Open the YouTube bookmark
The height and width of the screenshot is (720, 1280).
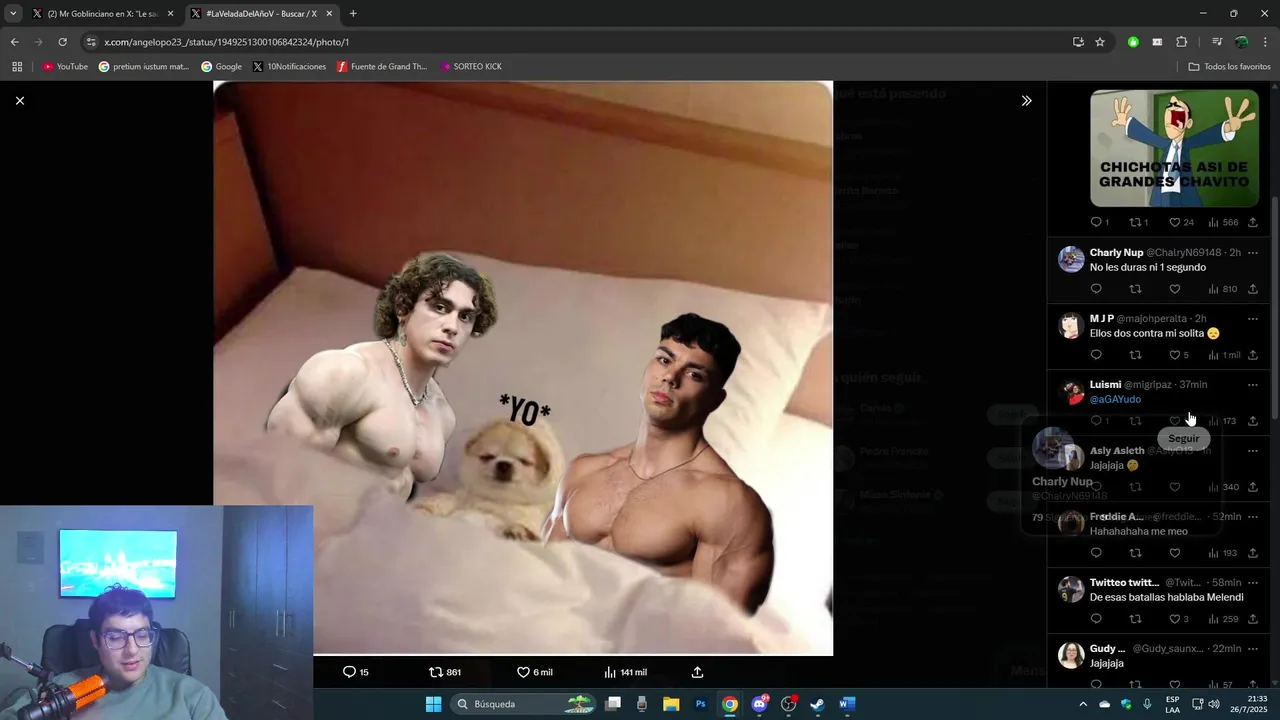65,67
